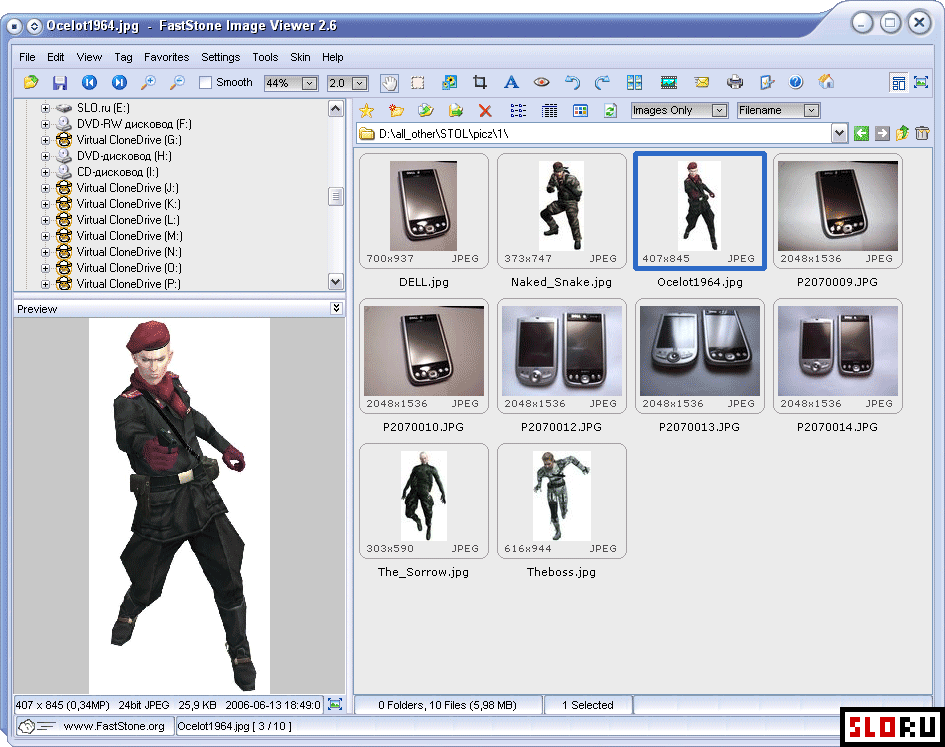The width and height of the screenshot is (945, 747).
Task: Zoom in with the magnifier plus icon
Action: point(148,82)
